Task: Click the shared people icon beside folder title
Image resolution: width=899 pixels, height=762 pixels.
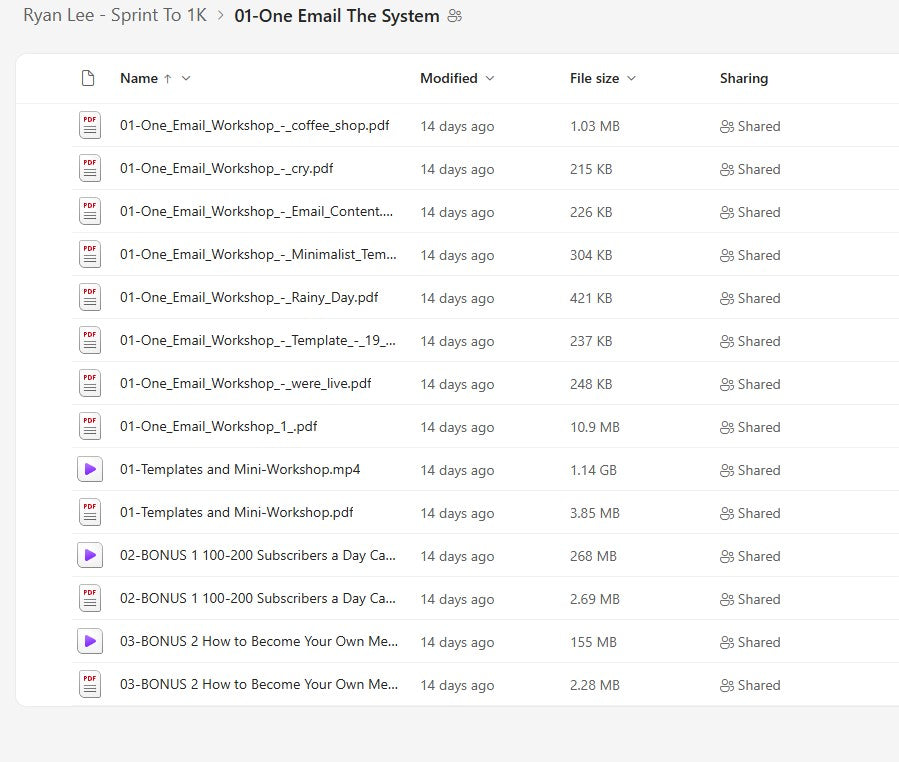Action: click(456, 16)
